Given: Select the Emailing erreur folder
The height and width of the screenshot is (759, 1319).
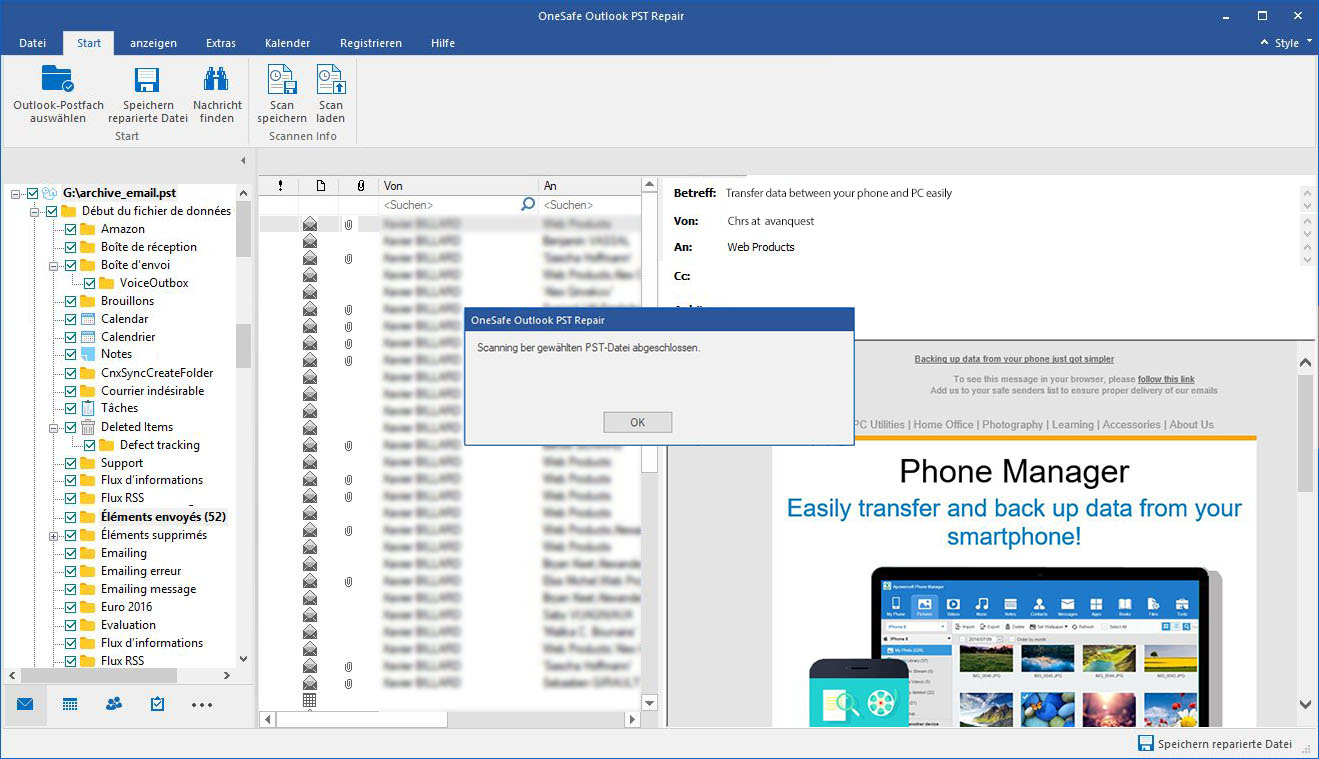Looking at the screenshot, I should point(141,571).
